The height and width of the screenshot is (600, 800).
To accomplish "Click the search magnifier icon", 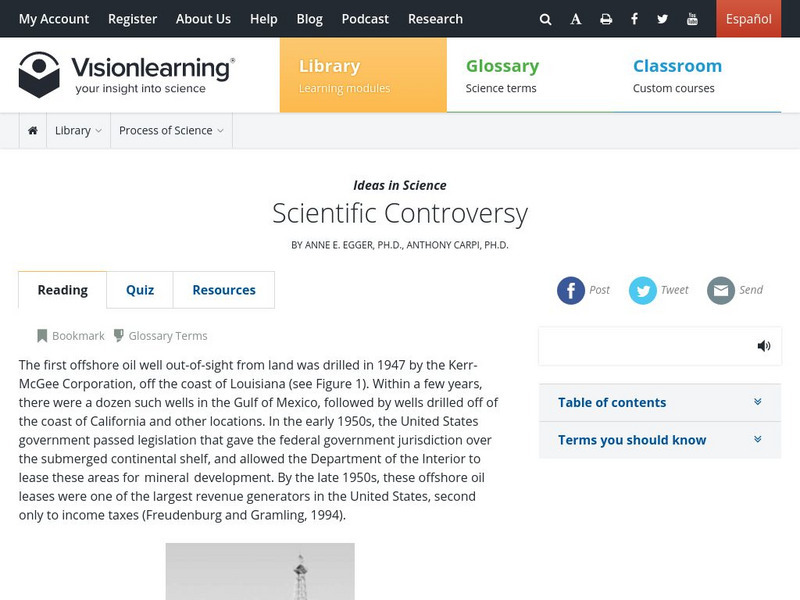I will 545,19.
